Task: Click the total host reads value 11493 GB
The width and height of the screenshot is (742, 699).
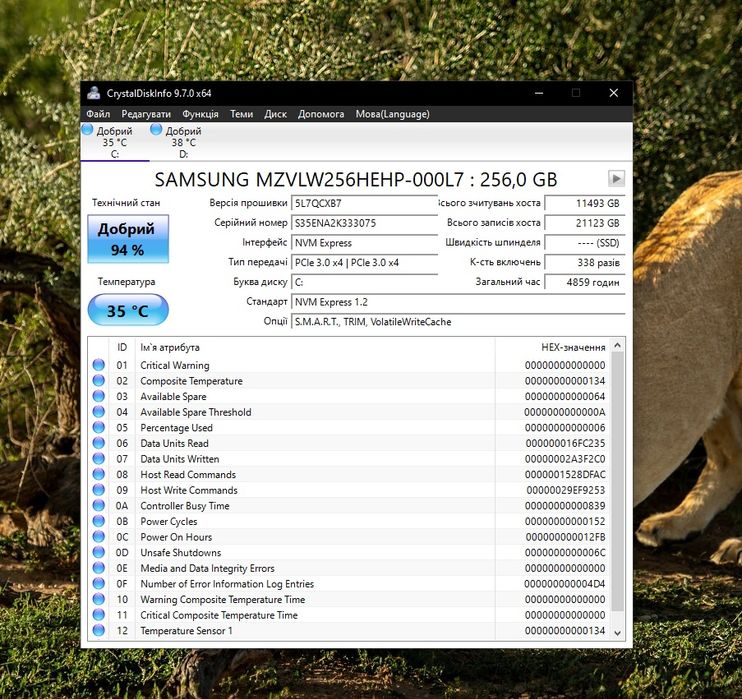Action: pyautogui.click(x=585, y=203)
